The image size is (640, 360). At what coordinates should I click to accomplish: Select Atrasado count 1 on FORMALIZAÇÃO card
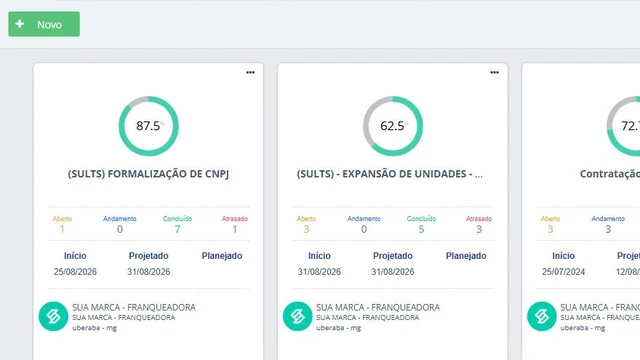coord(235,229)
